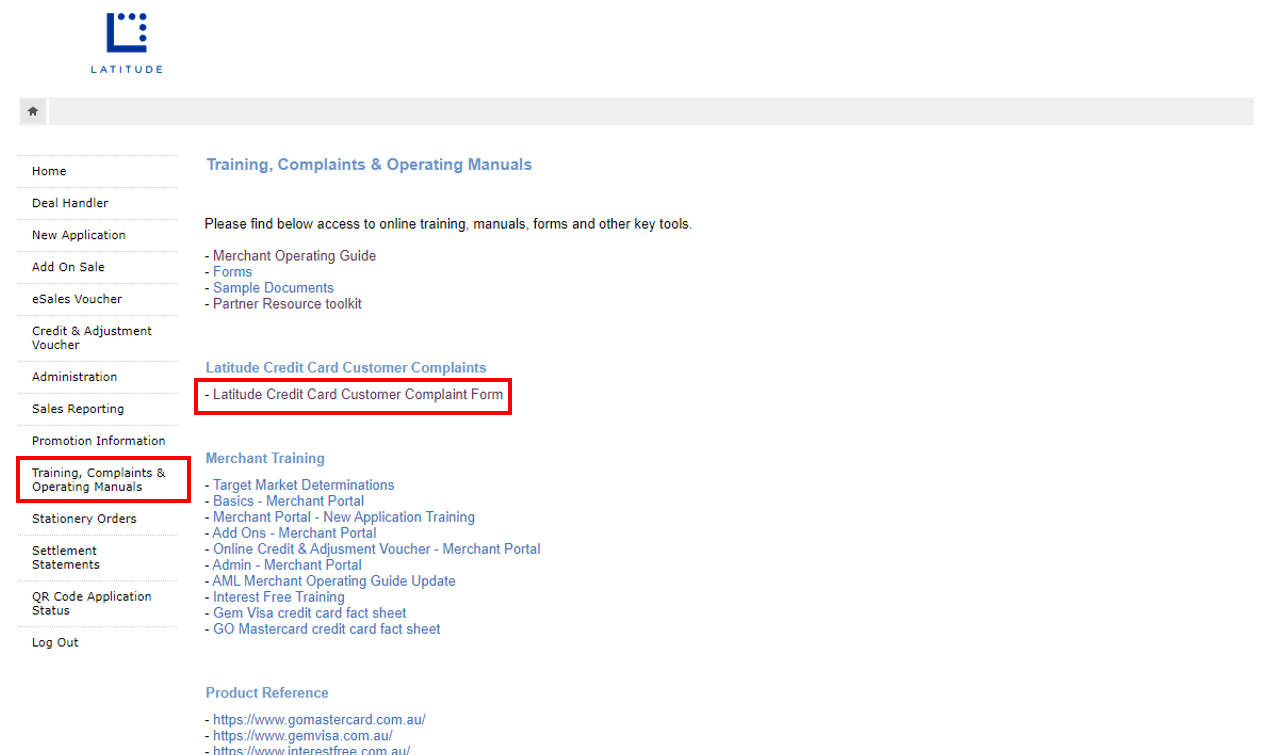The image size is (1261, 755).
Task: Click the Forms link
Action: tap(232, 272)
